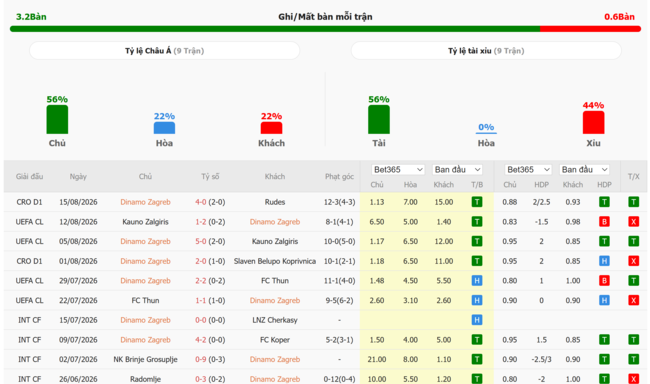
Task: Click T/B badge in the 05/08/2026 row
Action: 477,241
